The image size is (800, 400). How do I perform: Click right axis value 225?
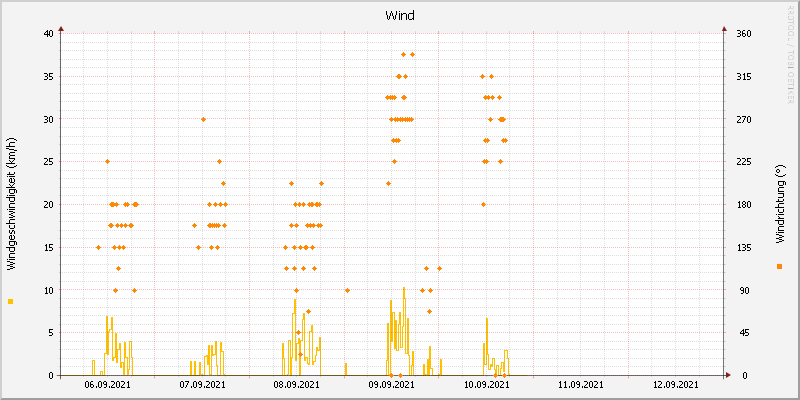tap(744, 162)
